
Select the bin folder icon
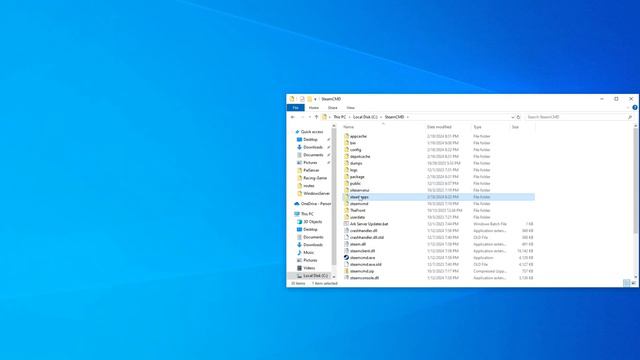346,143
